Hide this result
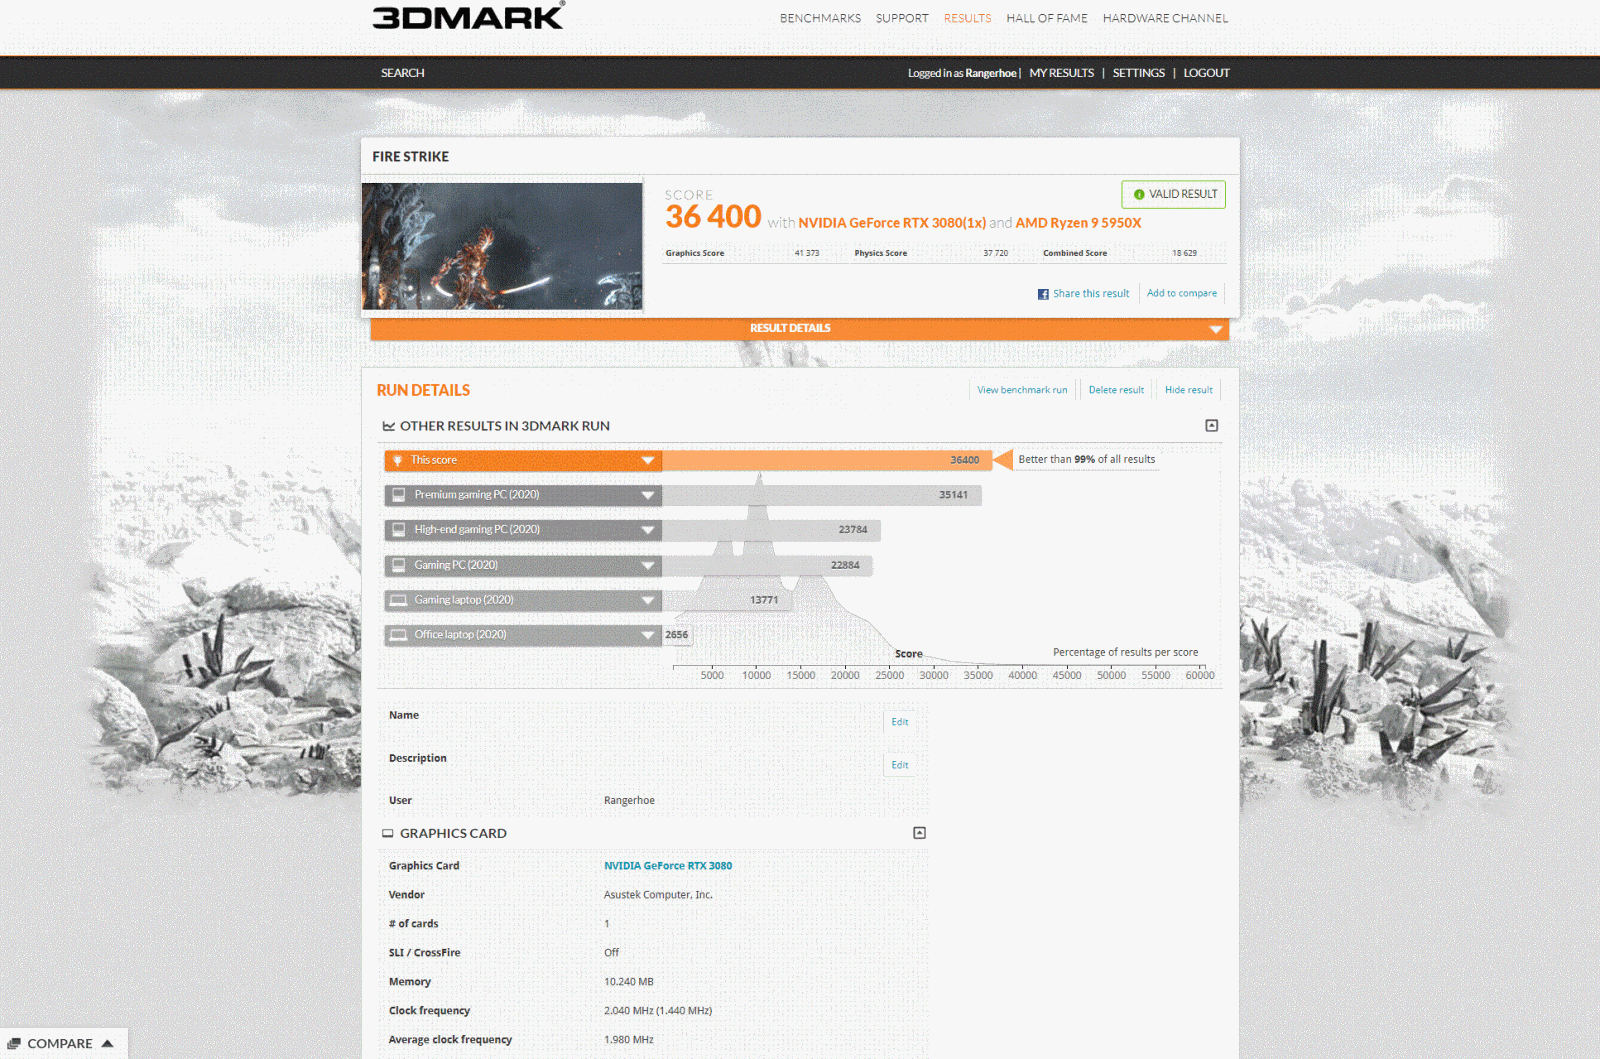1600x1059 pixels. click(x=1189, y=390)
